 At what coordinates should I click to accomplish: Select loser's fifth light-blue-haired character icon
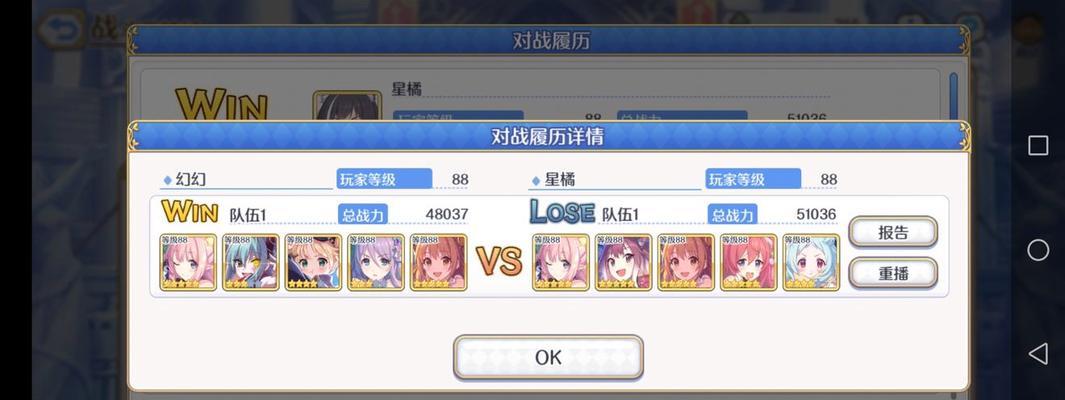pyautogui.click(x=811, y=262)
